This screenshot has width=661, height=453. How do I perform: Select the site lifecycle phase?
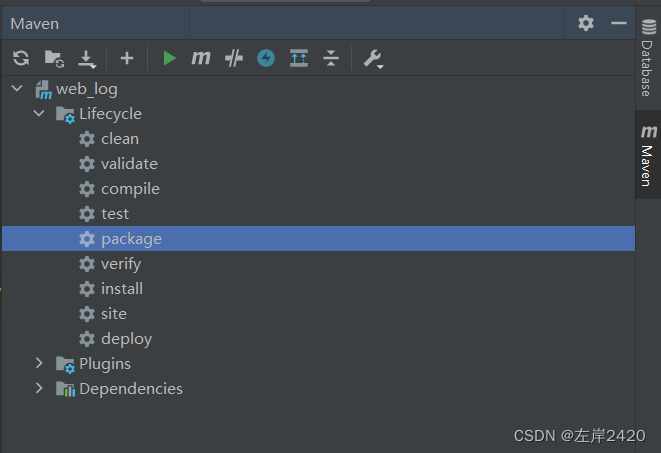318,314
